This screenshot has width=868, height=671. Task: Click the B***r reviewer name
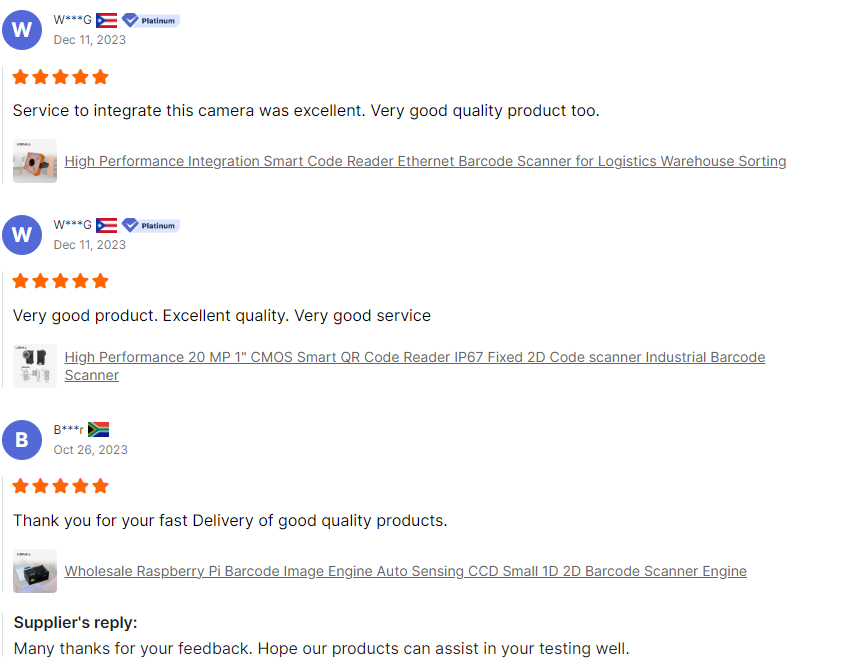pos(69,430)
